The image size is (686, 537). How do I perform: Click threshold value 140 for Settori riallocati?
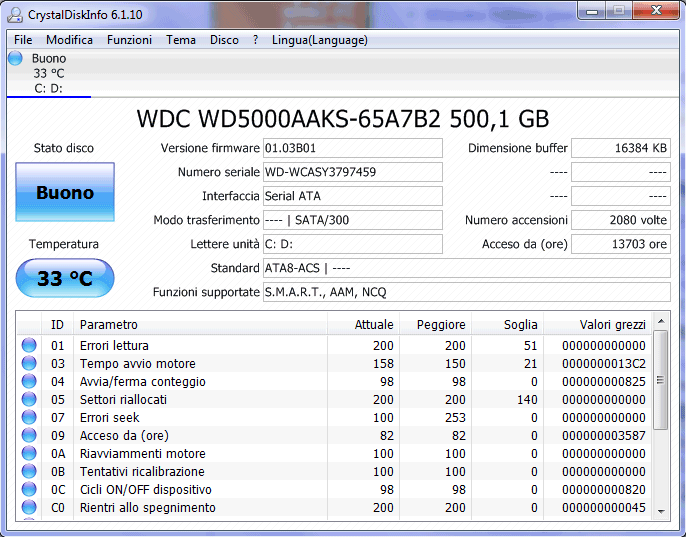pyautogui.click(x=527, y=399)
